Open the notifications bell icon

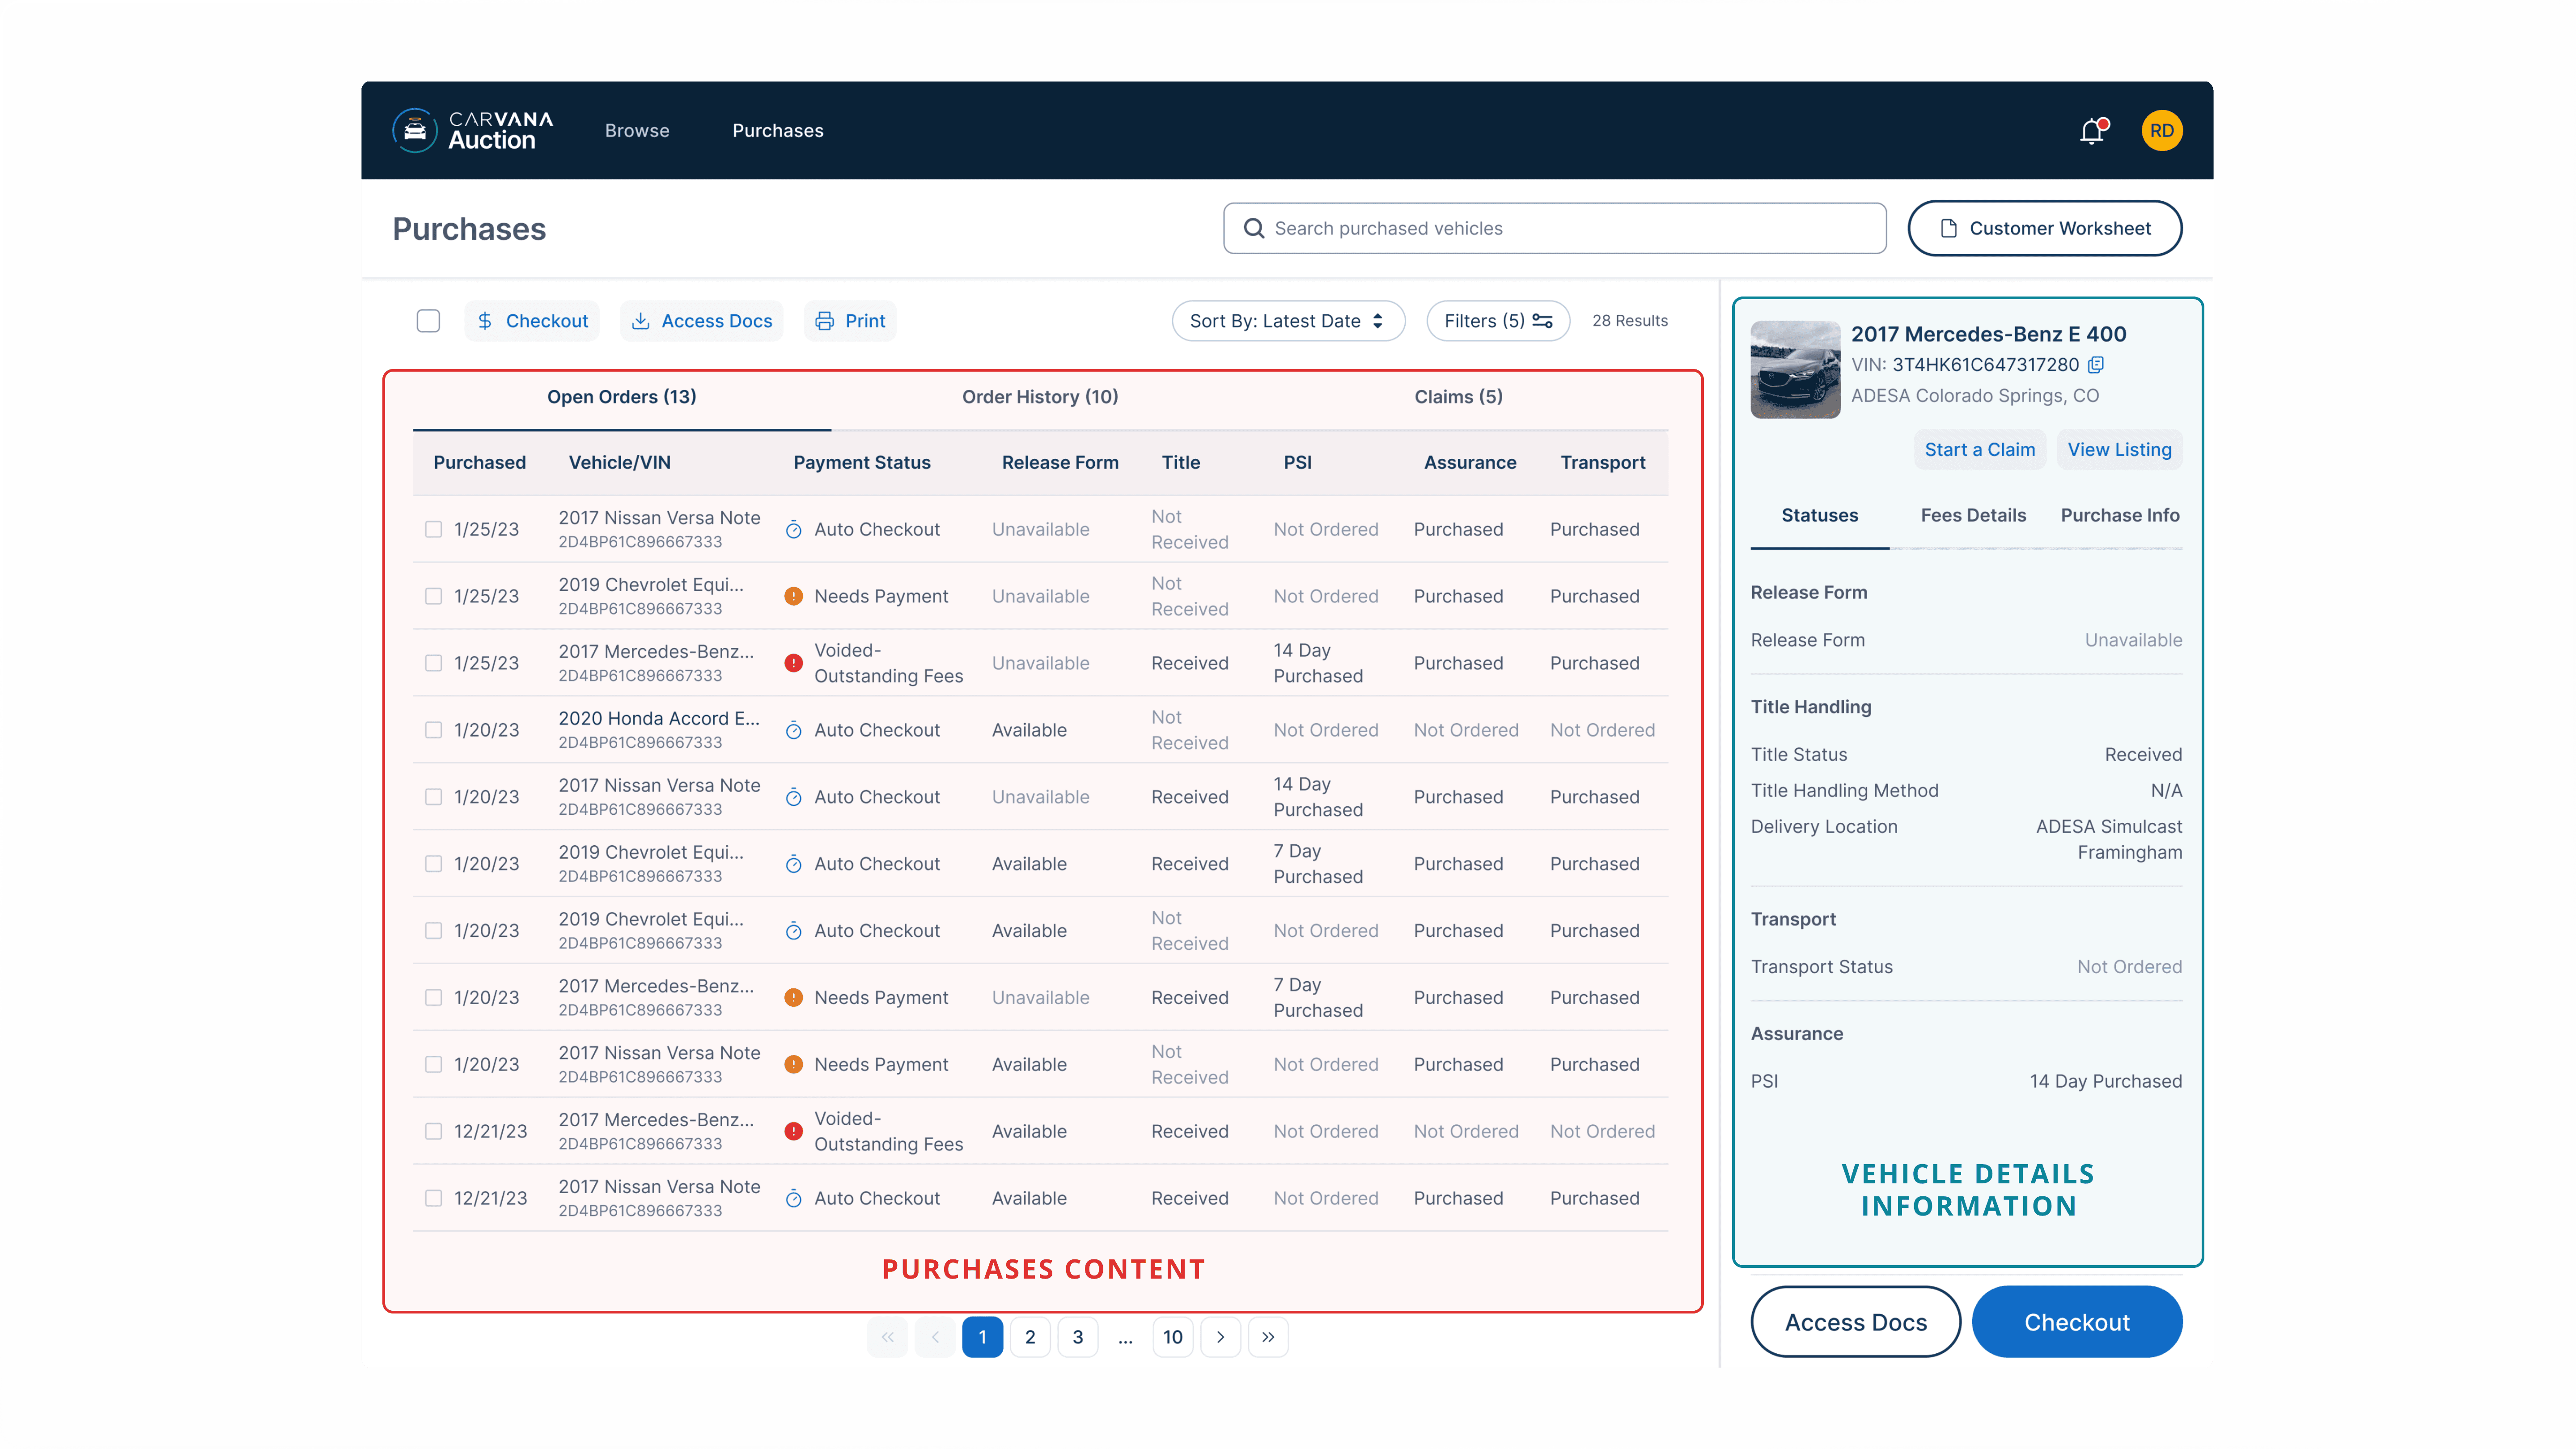[x=2092, y=131]
